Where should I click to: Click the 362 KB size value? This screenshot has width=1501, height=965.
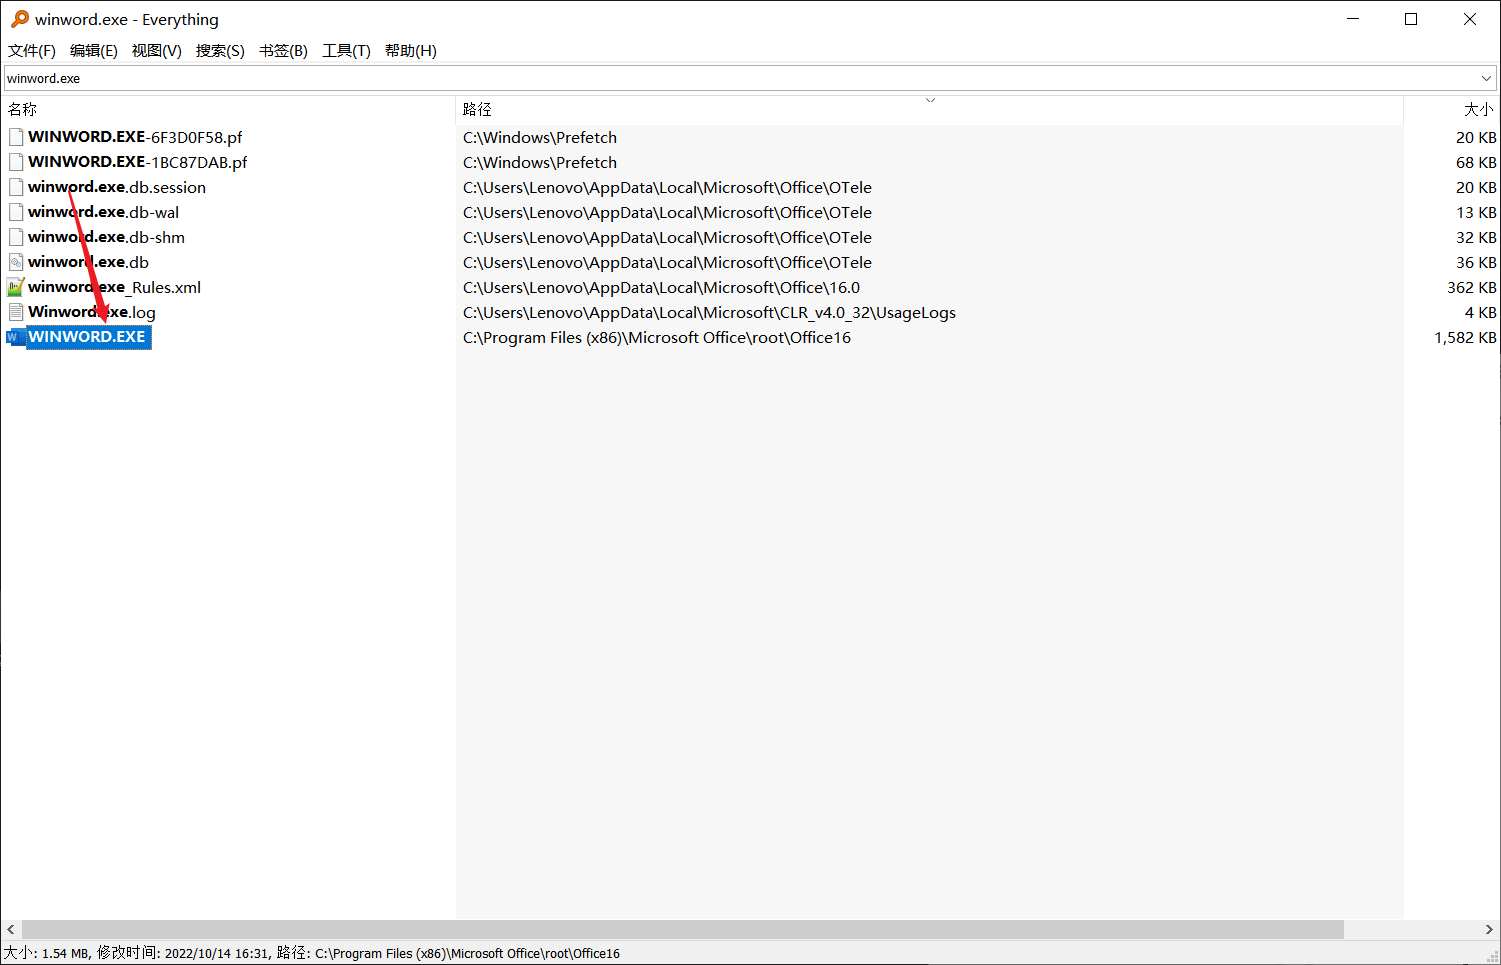[1472, 287]
